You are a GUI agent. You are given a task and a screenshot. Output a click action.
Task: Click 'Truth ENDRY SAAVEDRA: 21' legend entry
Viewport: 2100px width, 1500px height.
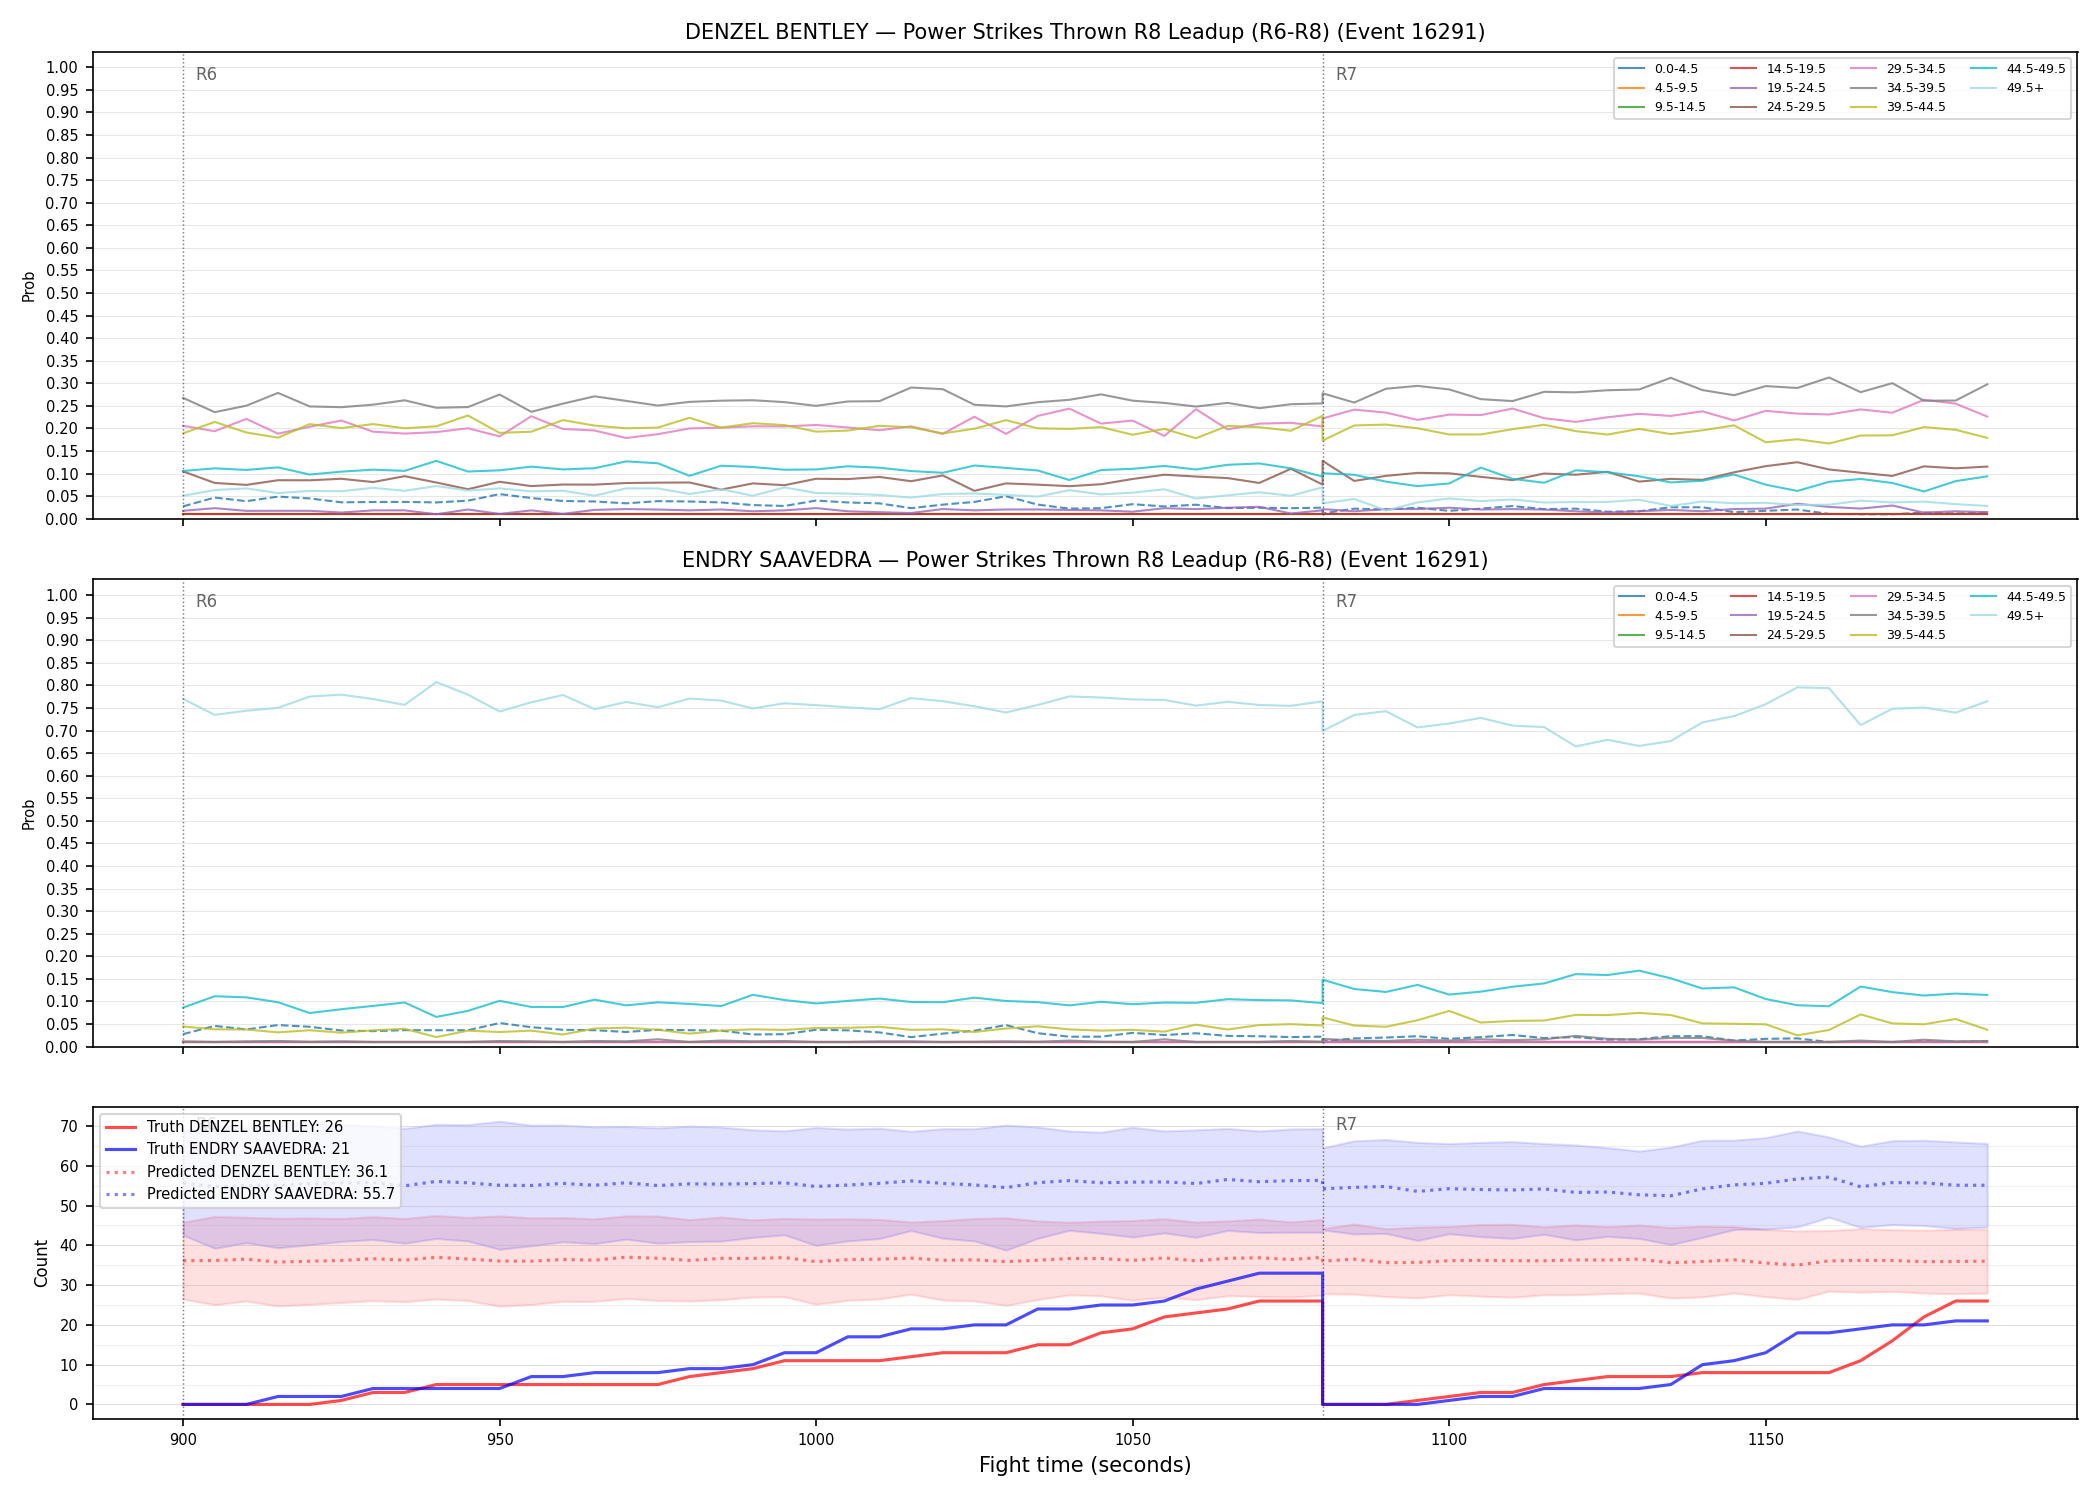228,1149
